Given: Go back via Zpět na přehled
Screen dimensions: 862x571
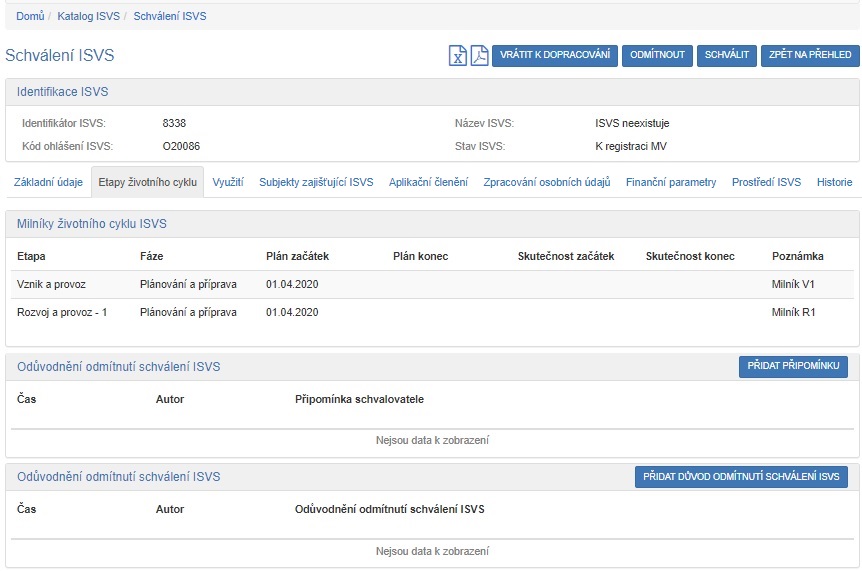Looking at the screenshot, I should tap(810, 56).
